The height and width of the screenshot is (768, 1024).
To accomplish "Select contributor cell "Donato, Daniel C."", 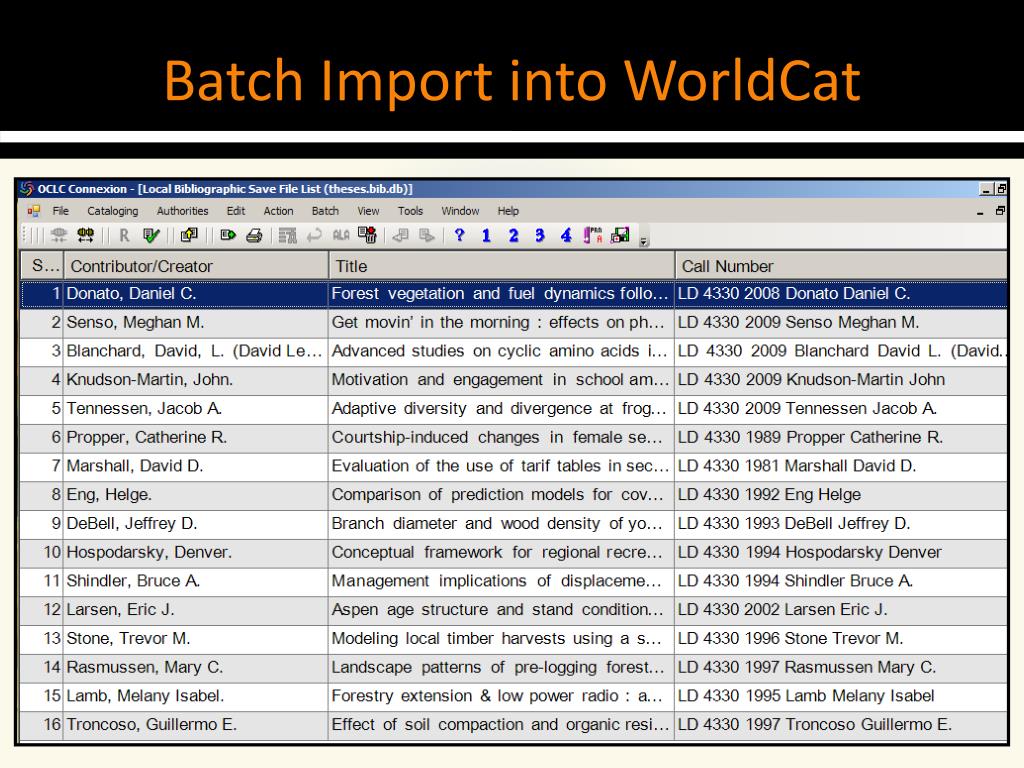I will (x=195, y=294).
